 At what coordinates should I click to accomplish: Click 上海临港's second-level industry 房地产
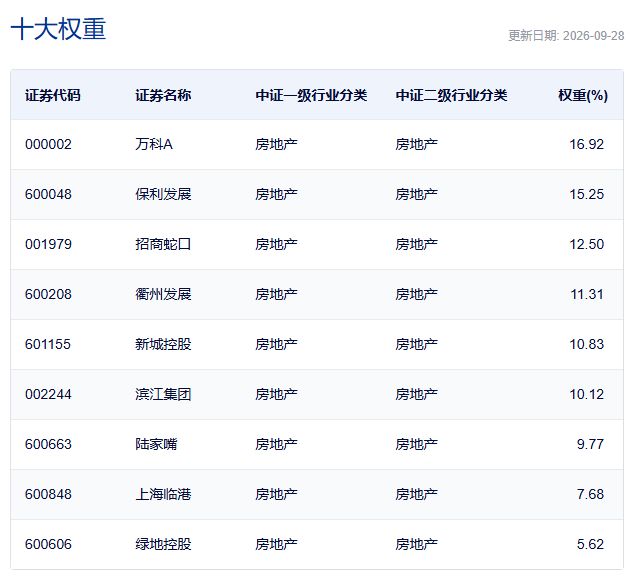pyautogui.click(x=416, y=494)
